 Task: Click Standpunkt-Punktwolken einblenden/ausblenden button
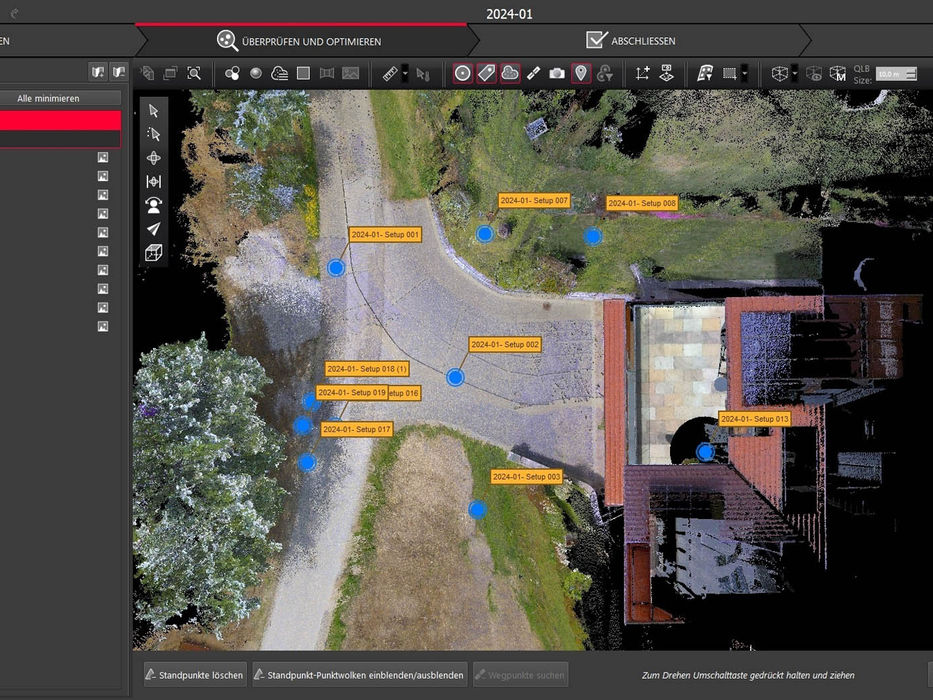tap(360, 675)
